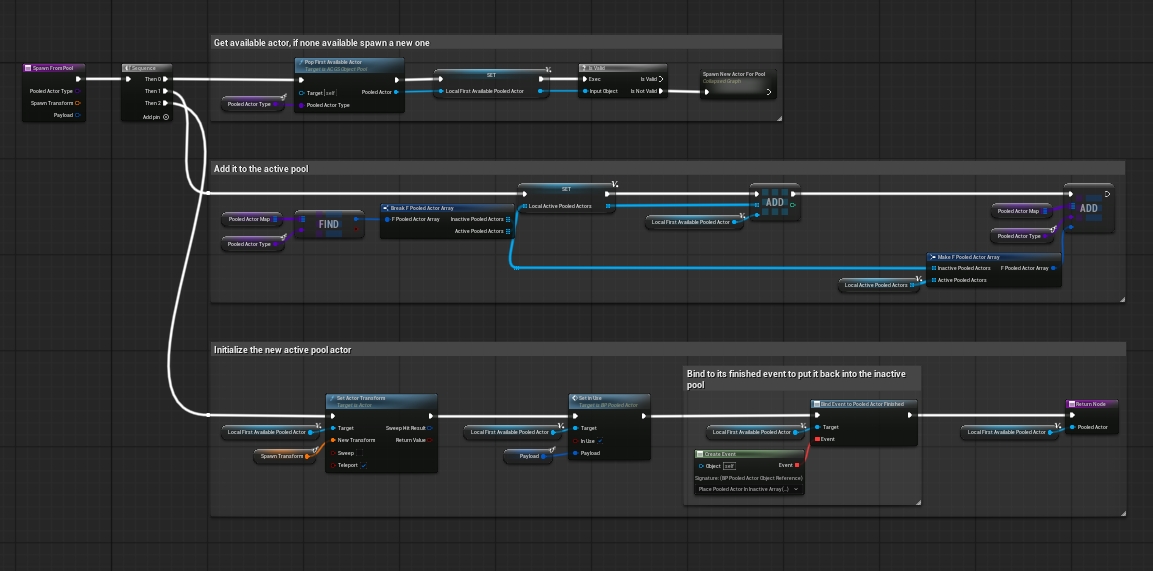Open the Place Pooled Actor In Inactive Array dropdown
Image resolution: width=1153 pixels, height=571 pixels.
click(x=748, y=489)
